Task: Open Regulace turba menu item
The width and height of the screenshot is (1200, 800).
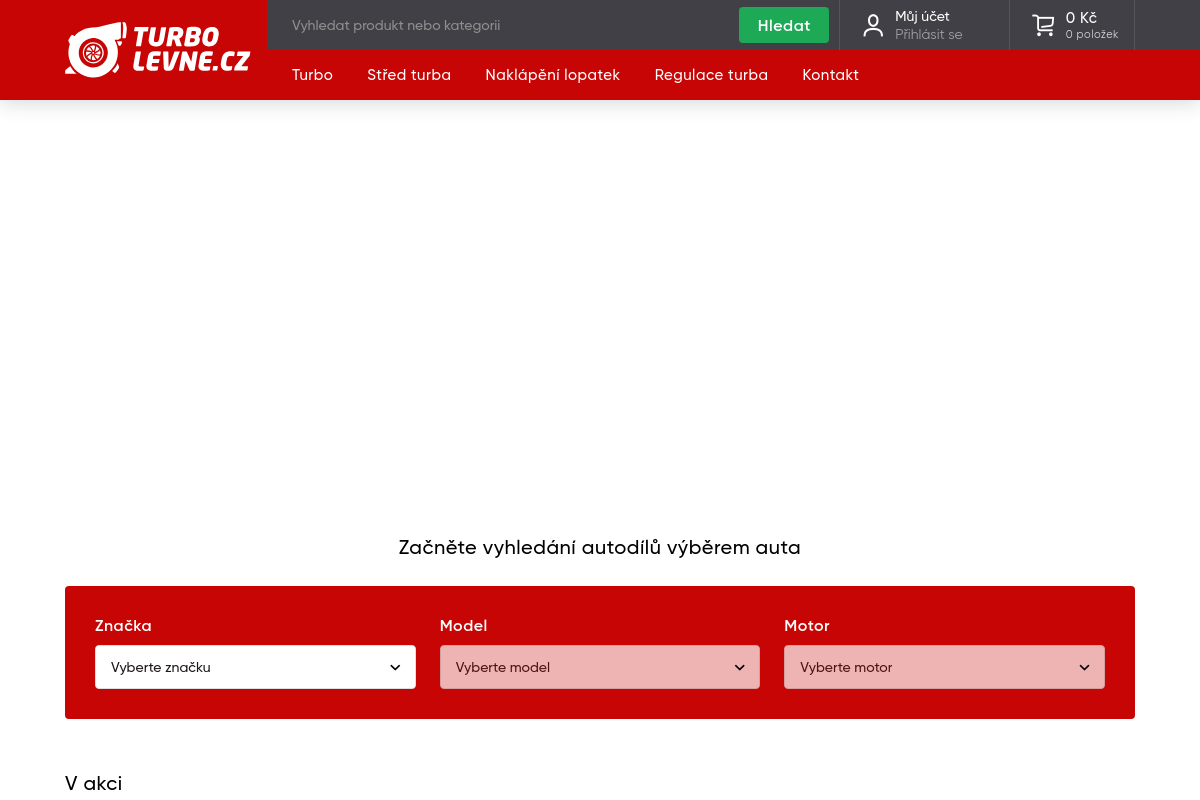Action: (711, 75)
